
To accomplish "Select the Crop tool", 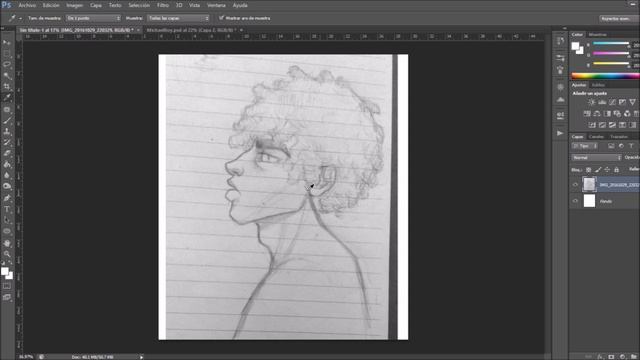I will point(7,87).
